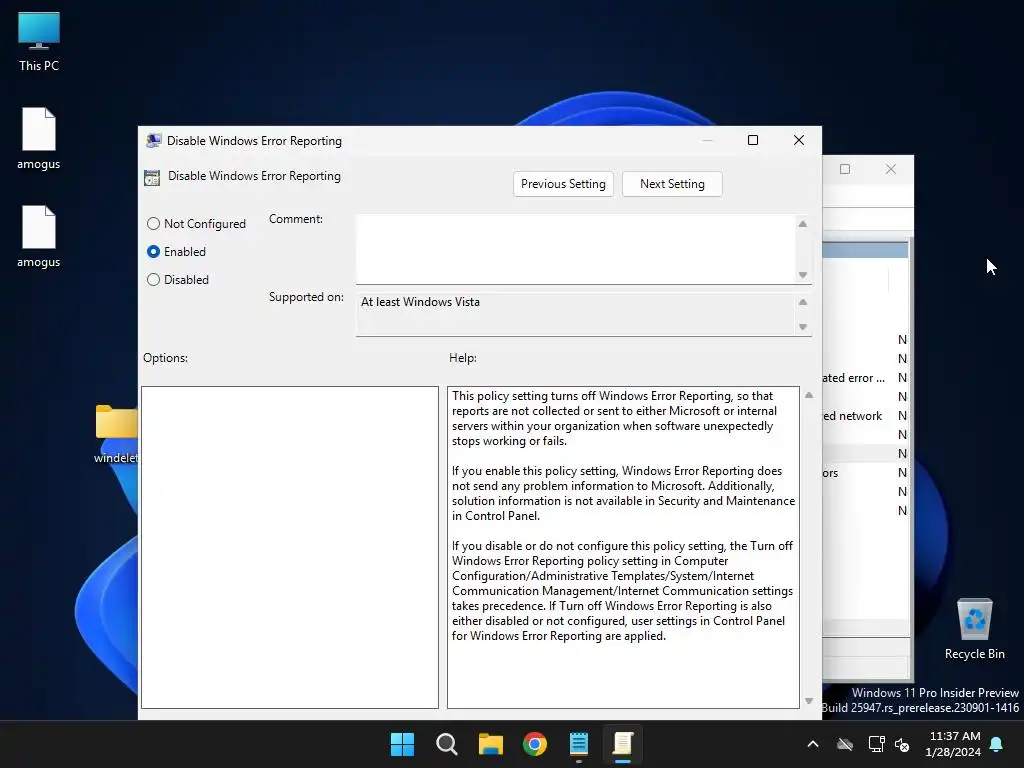
Task: Maximize the background Group Policy window
Action: point(845,169)
